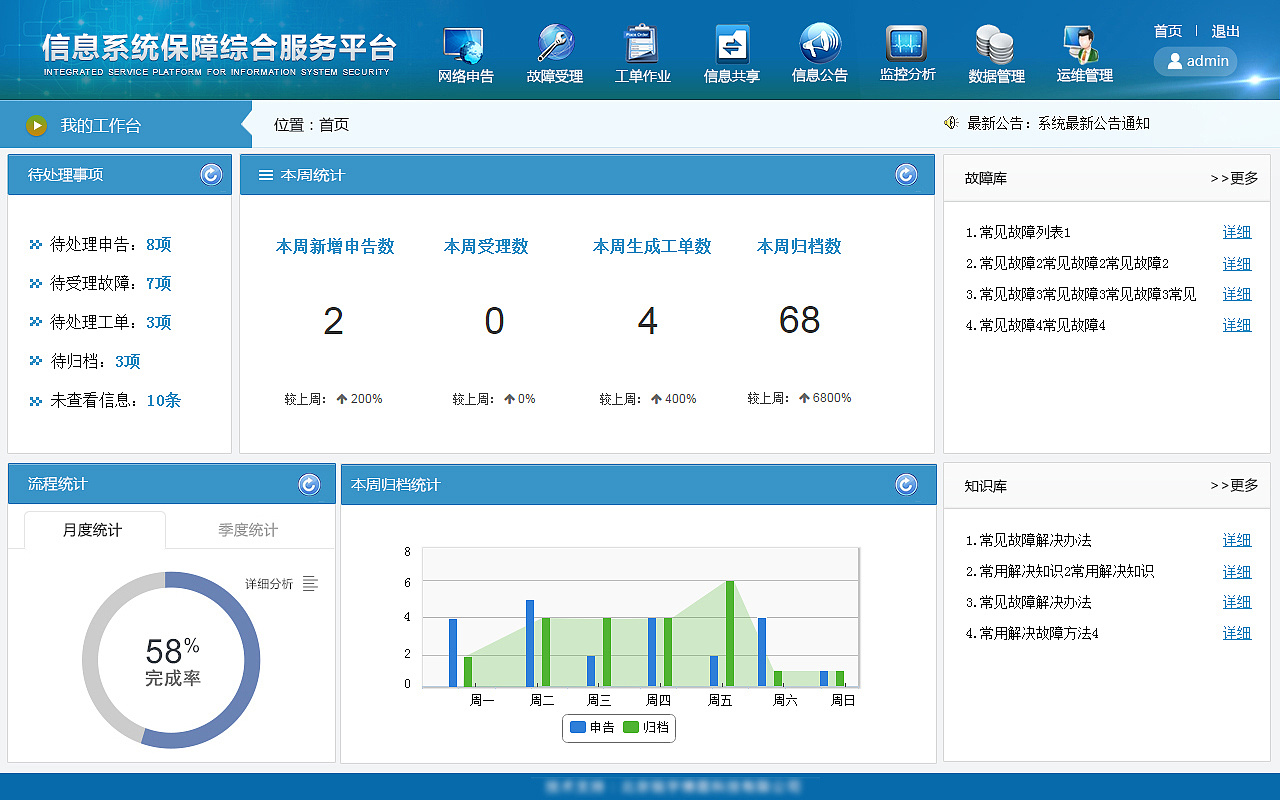1280x800 pixels.
Task: Refresh the 本周统计 panel
Action: click(906, 175)
